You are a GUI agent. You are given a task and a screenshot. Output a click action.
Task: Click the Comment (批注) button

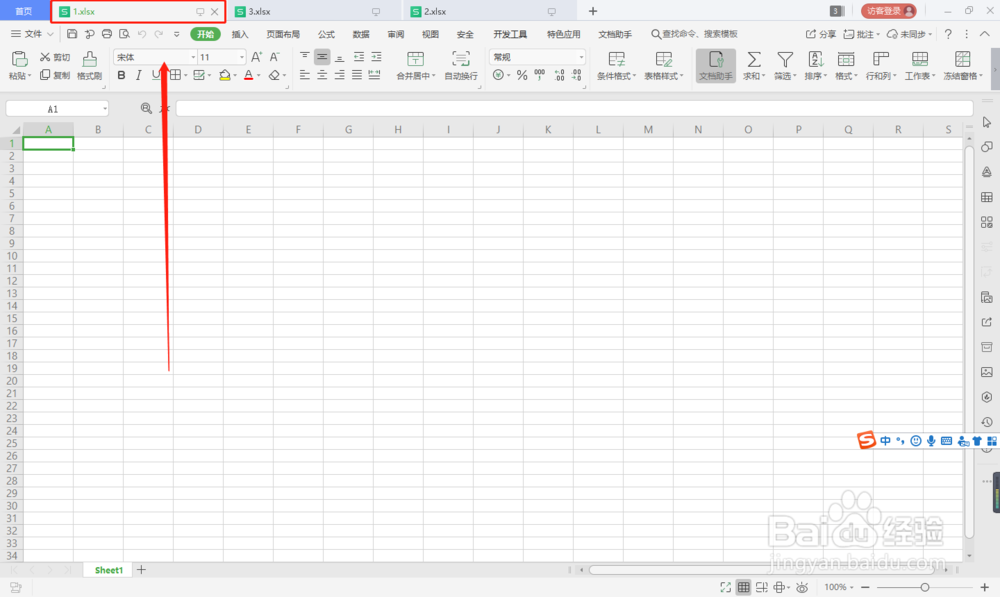pyautogui.click(x=862, y=34)
